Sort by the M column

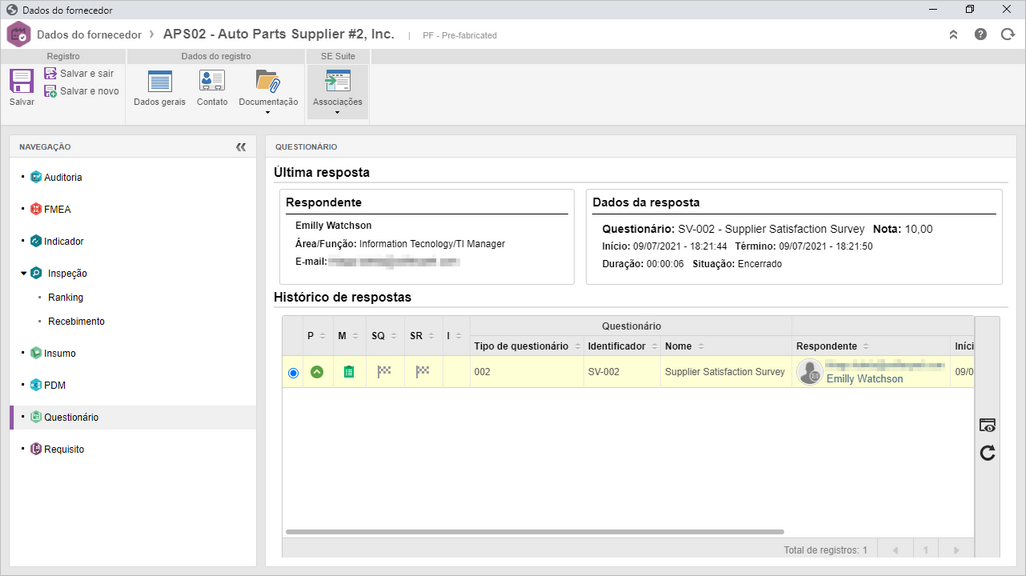(355, 336)
